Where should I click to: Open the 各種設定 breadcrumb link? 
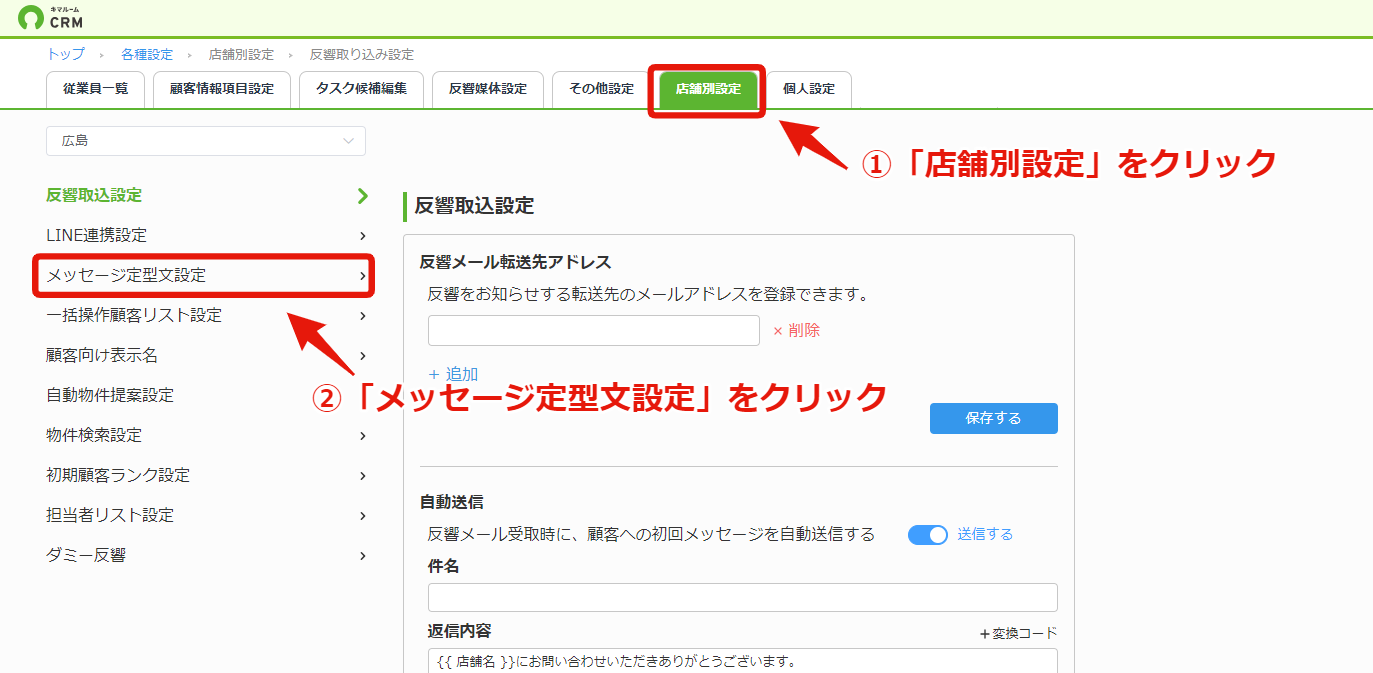click(x=147, y=54)
